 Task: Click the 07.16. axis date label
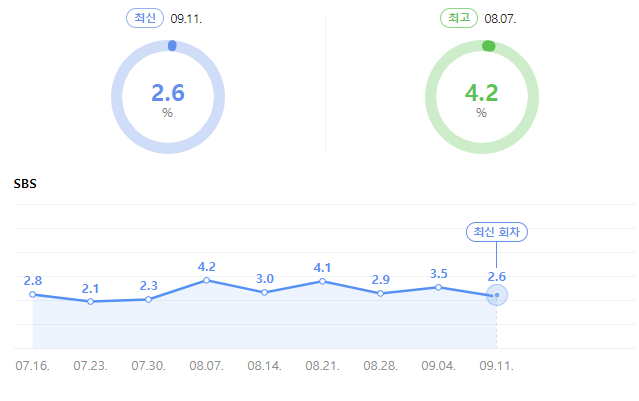[x=33, y=366]
